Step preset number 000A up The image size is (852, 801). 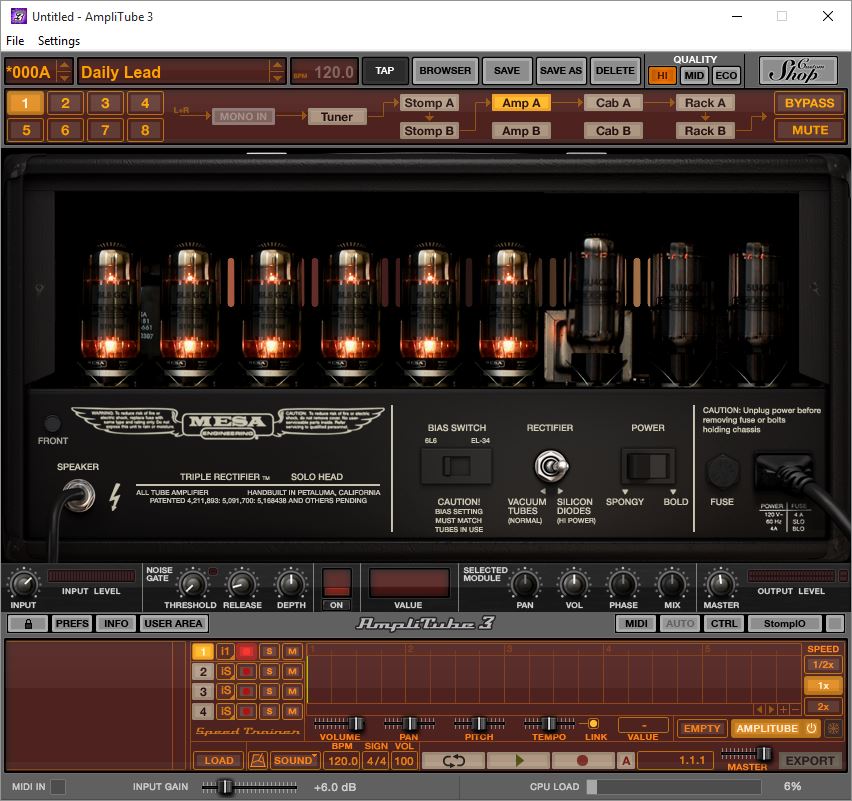point(64,65)
